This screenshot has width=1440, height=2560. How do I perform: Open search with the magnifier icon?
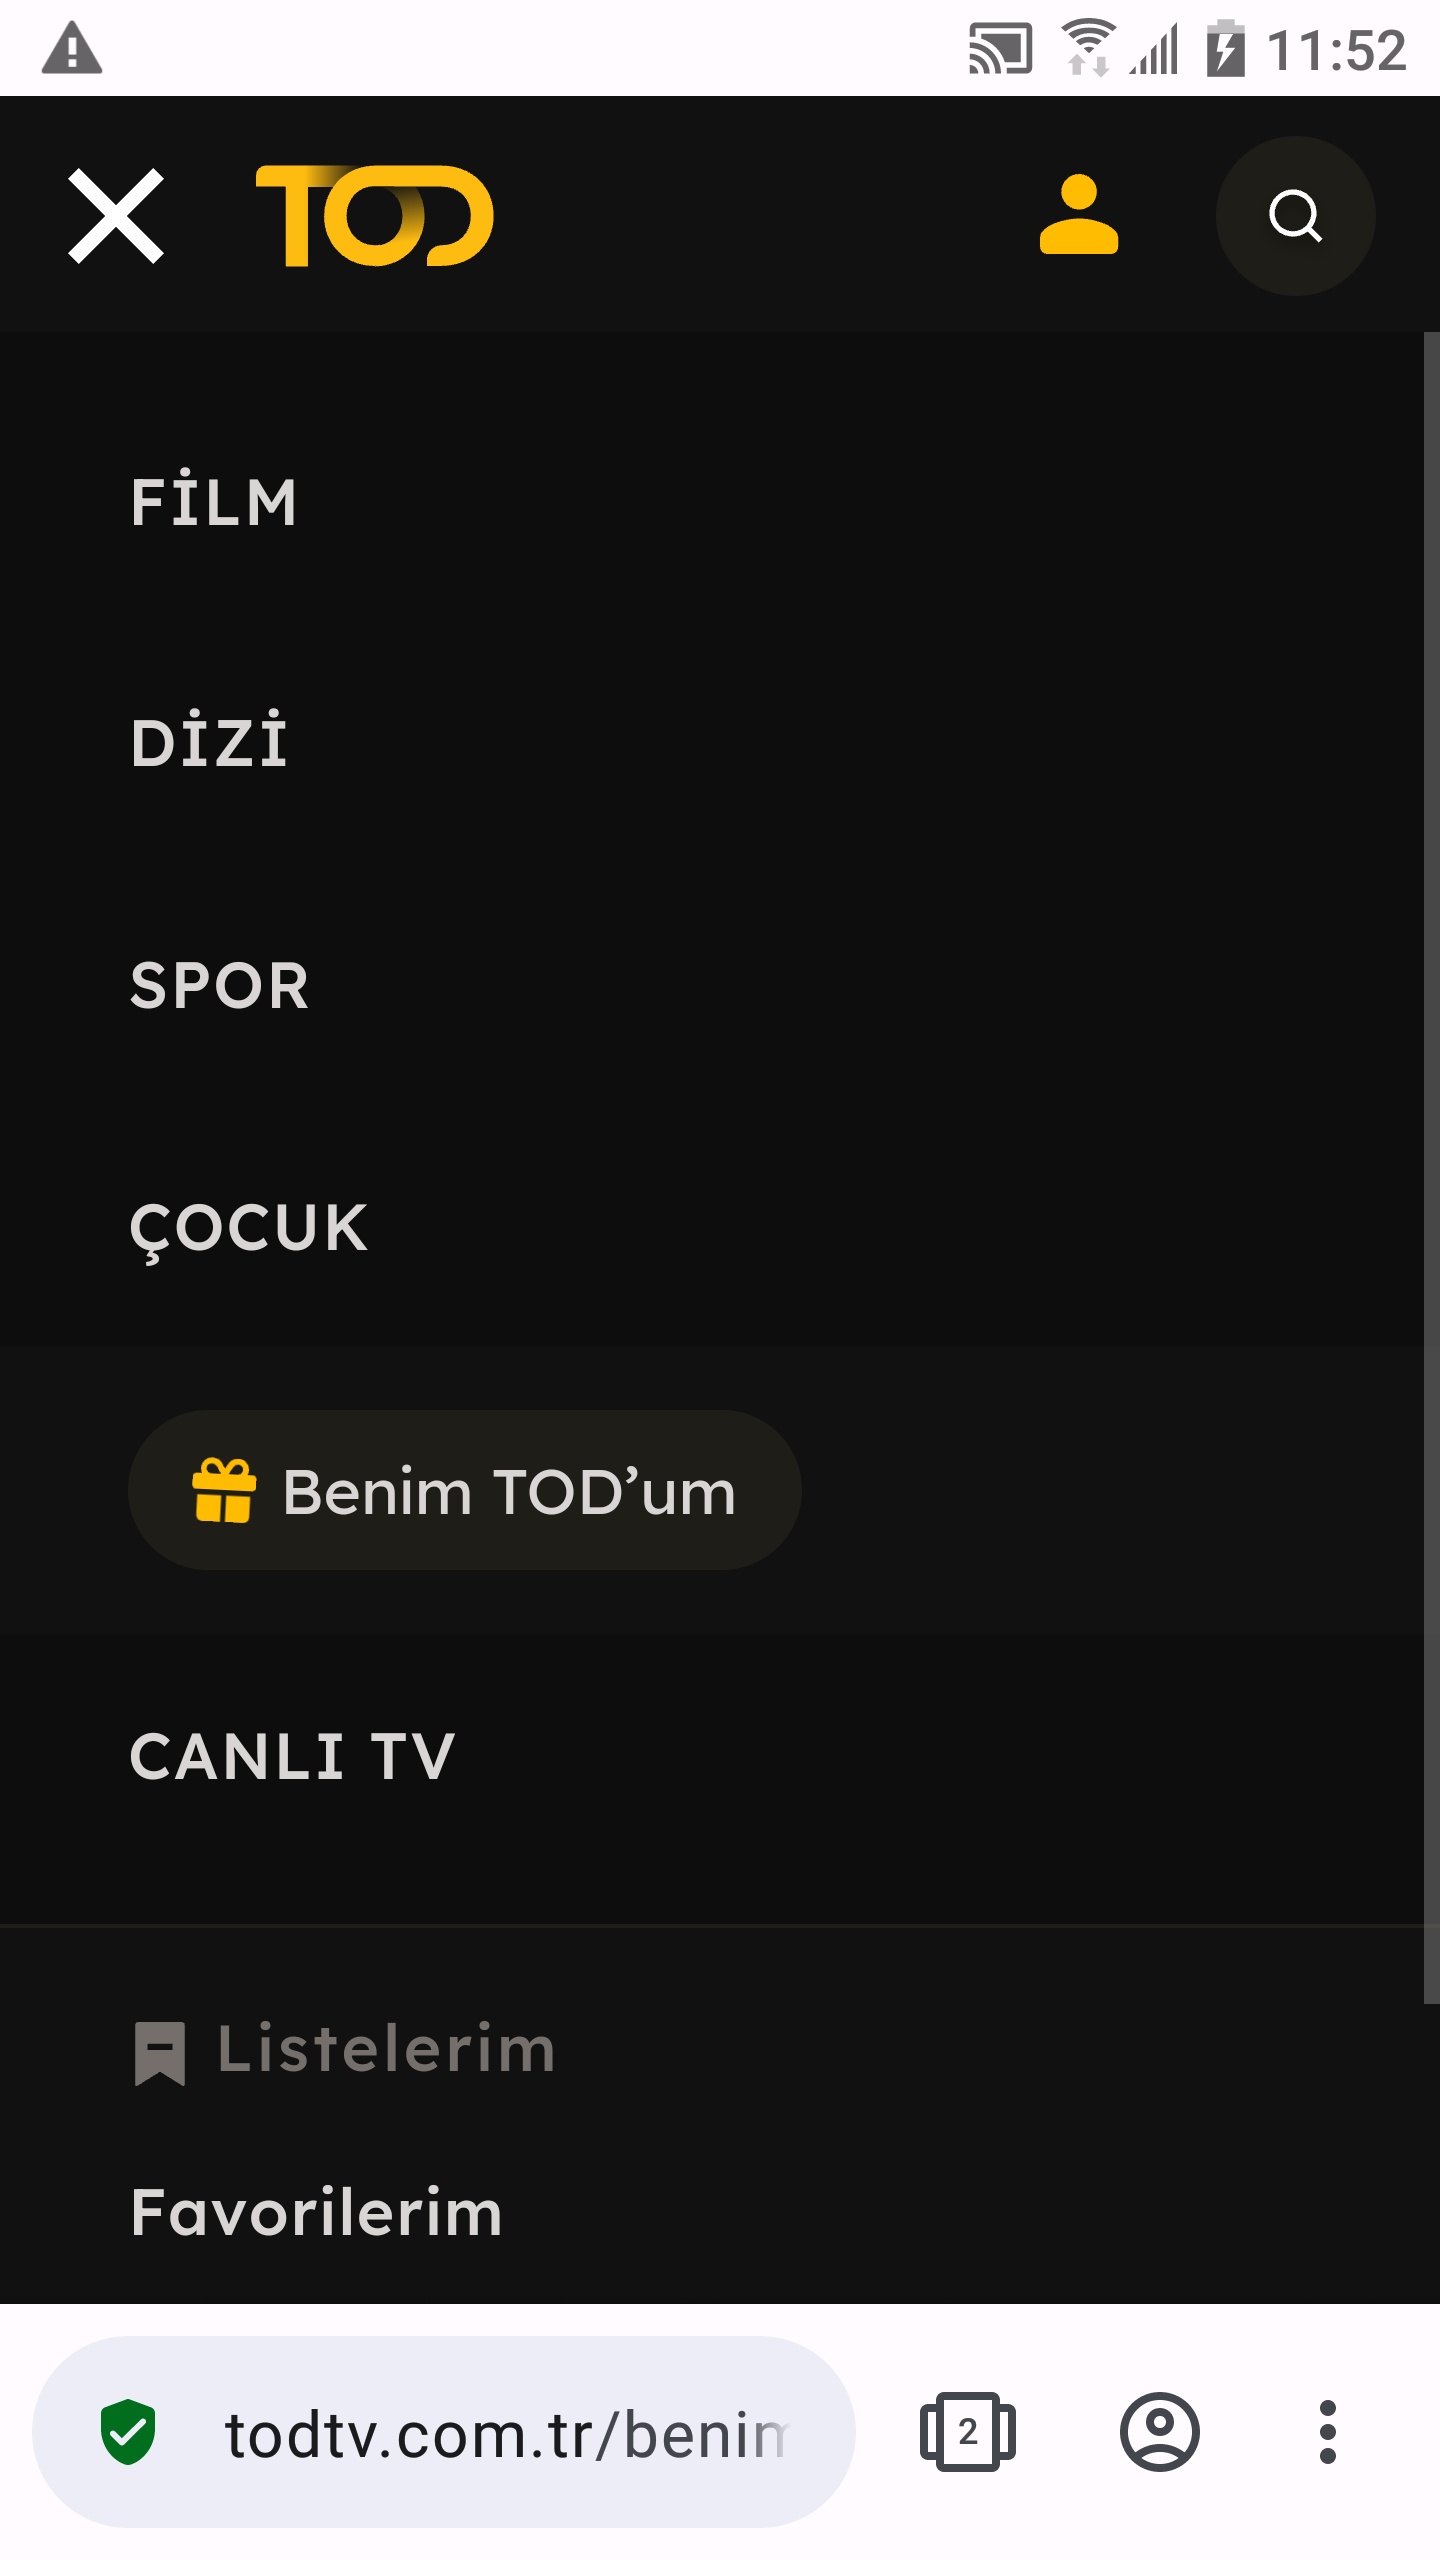[1295, 216]
